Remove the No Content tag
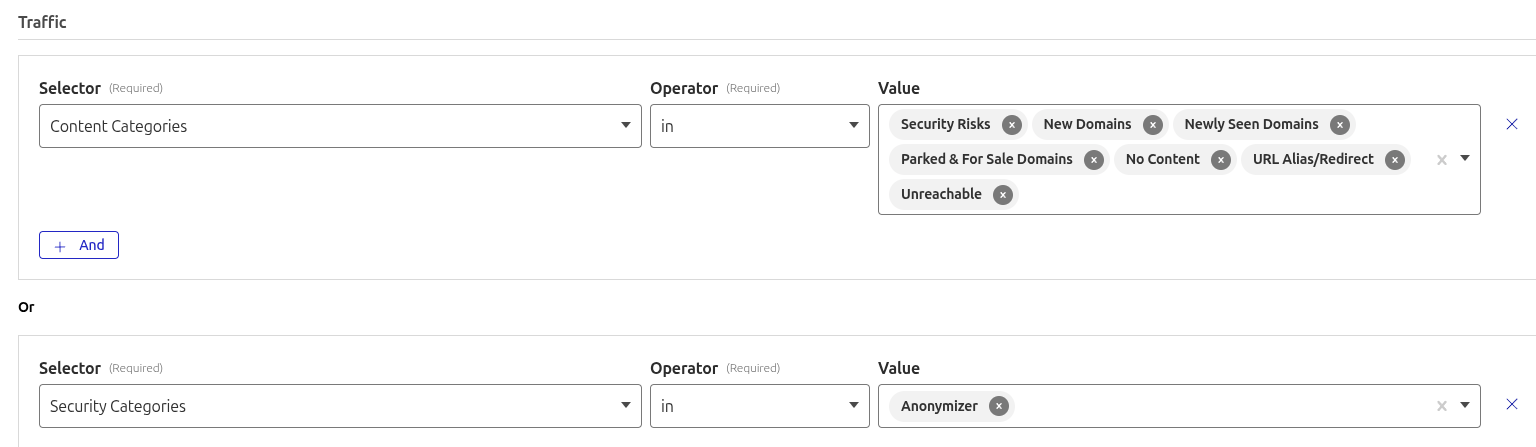The height and width of the screenshot is (447, 1536). coord(1220,160)
